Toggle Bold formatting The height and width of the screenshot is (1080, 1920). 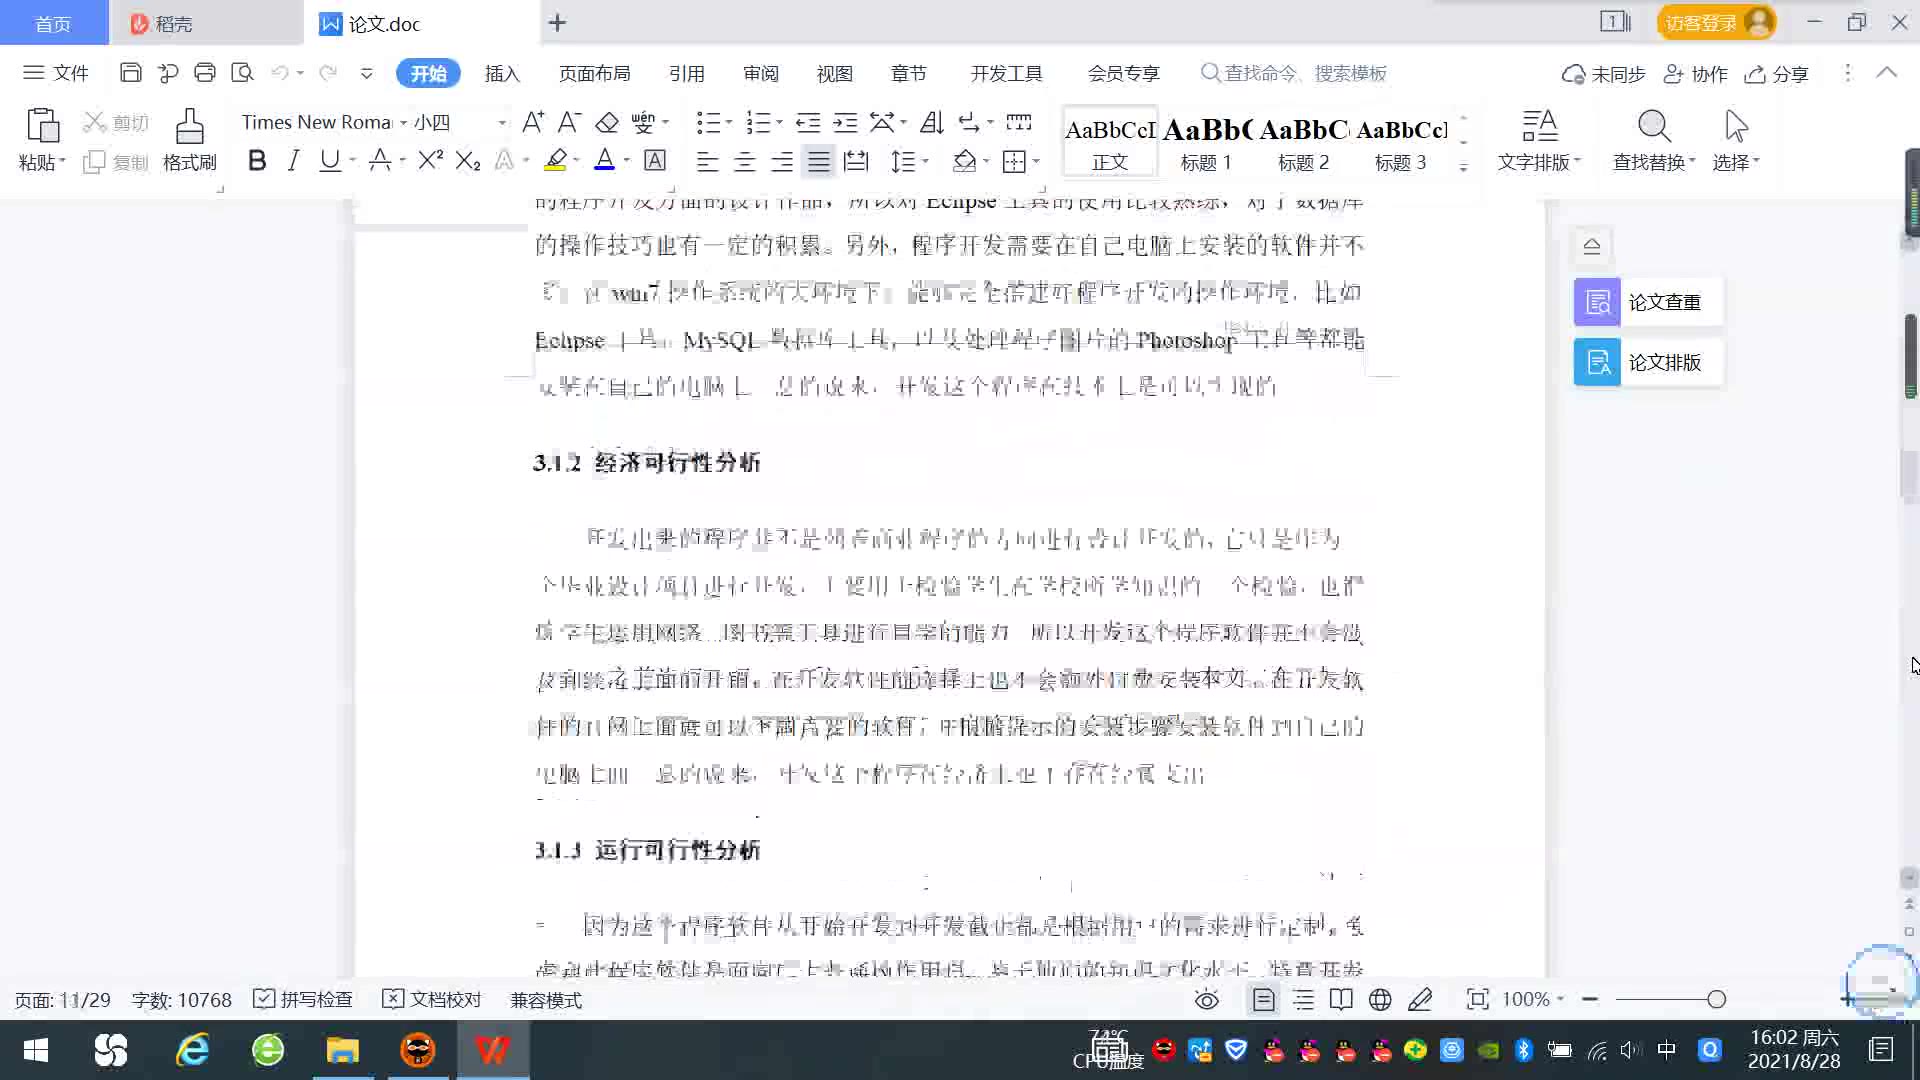[x=257, y=160]
